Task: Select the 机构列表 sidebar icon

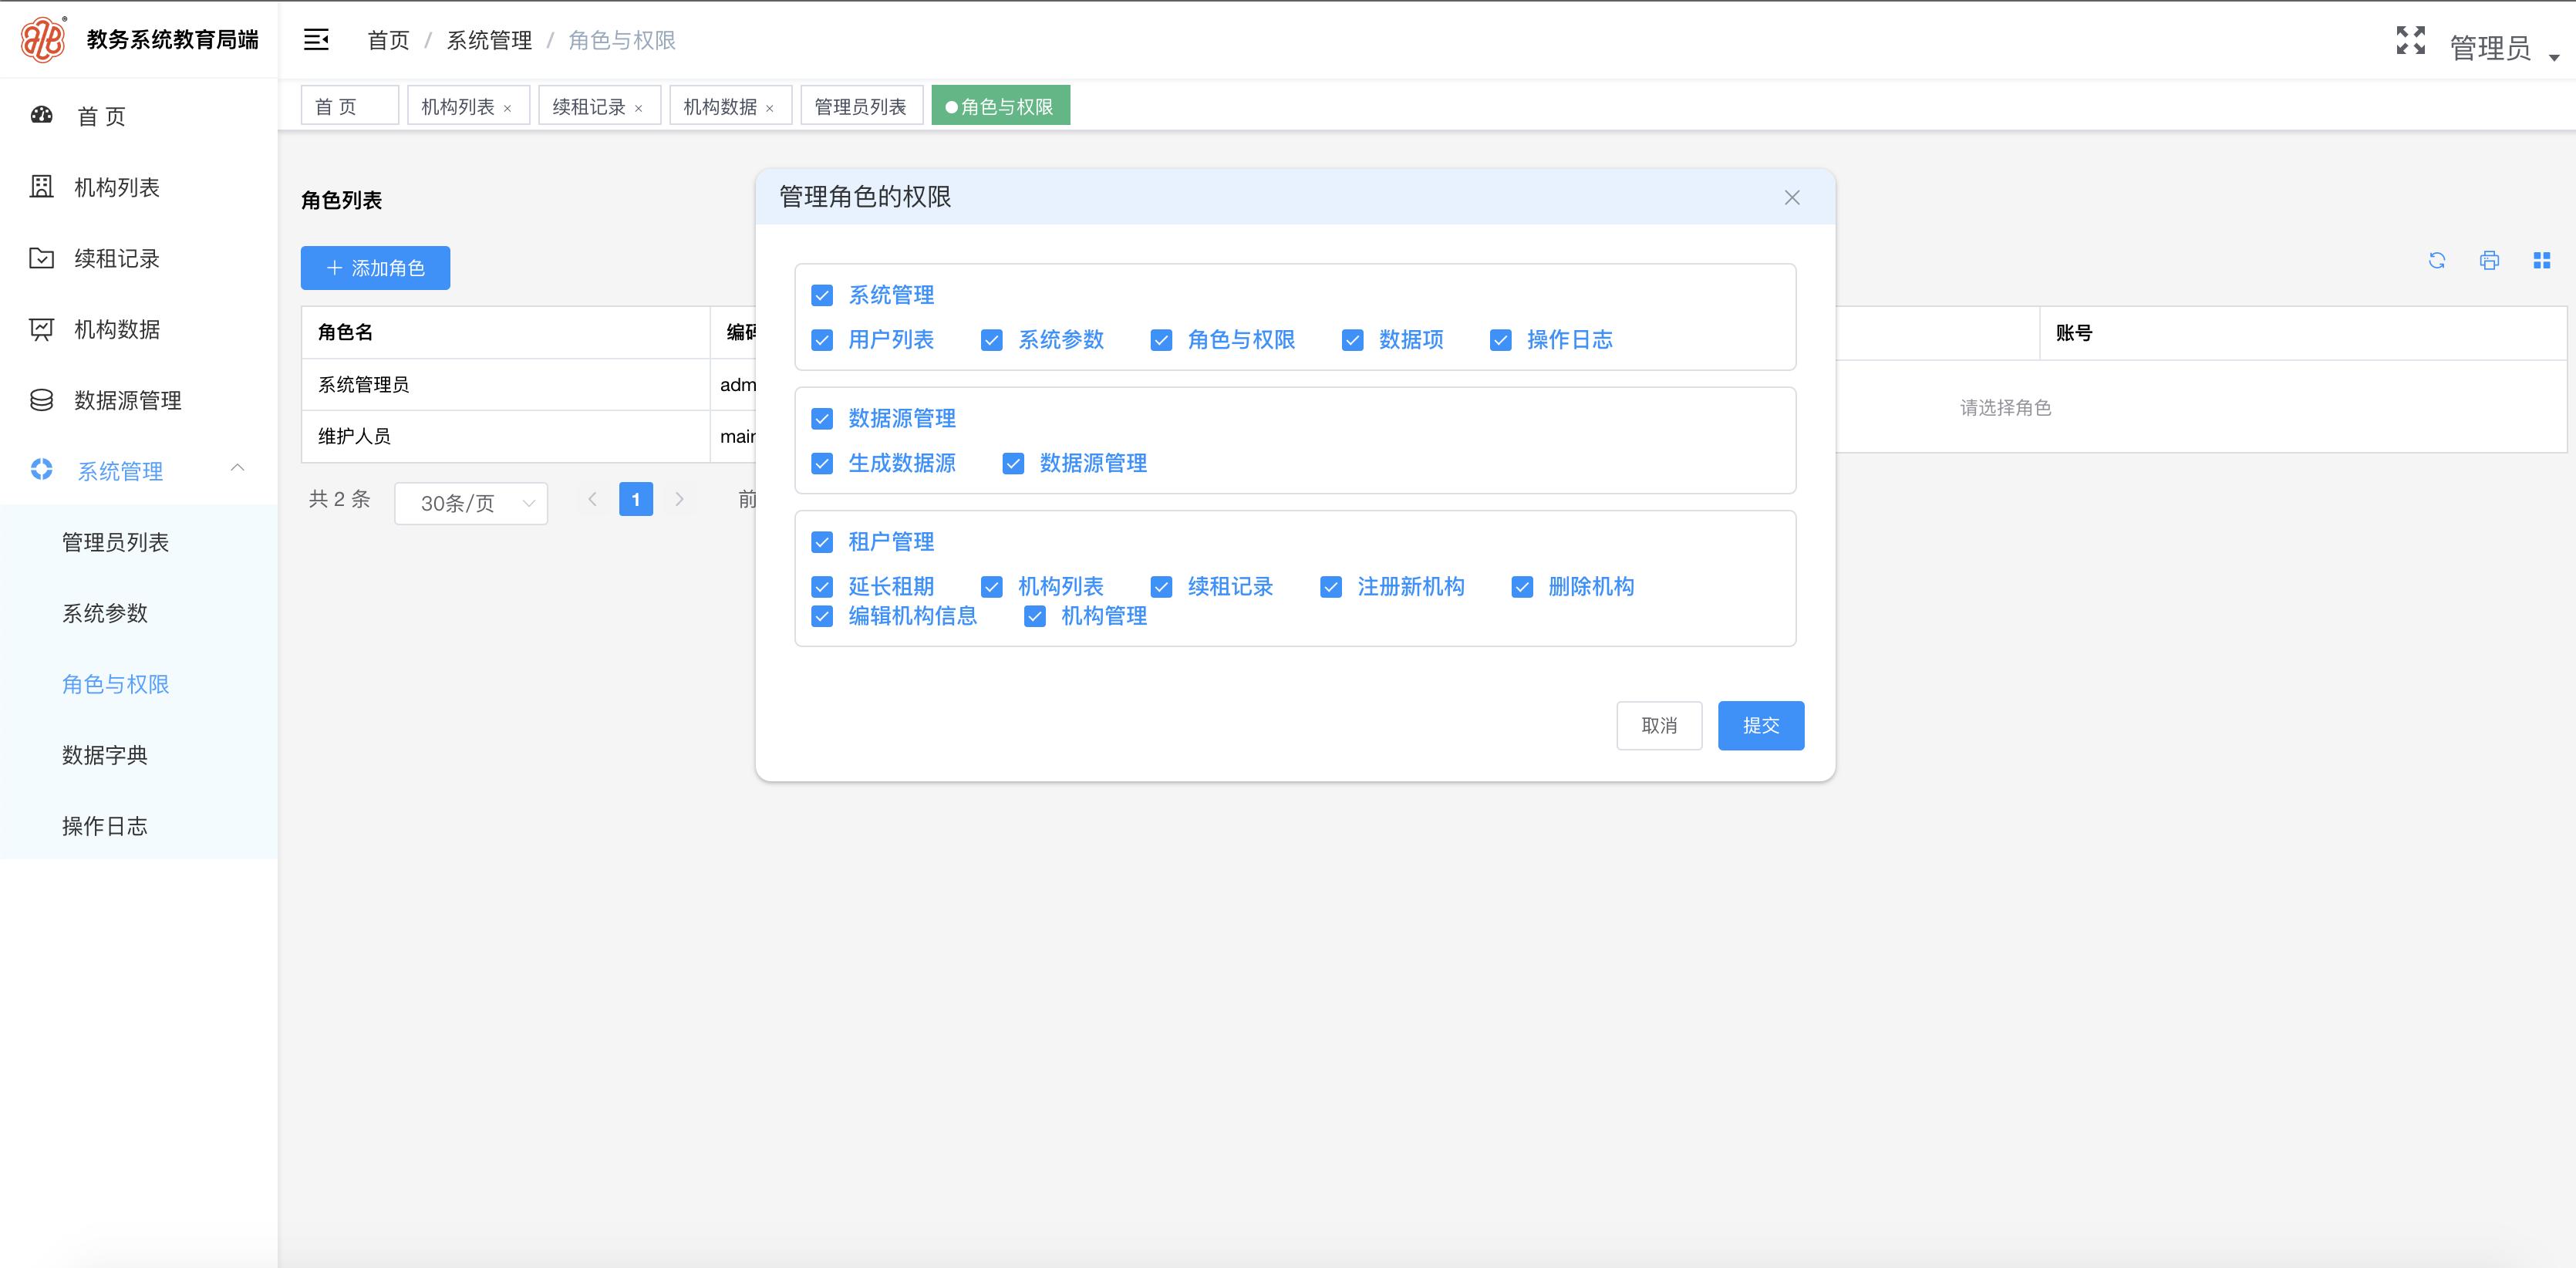Action: click(41, 187)
